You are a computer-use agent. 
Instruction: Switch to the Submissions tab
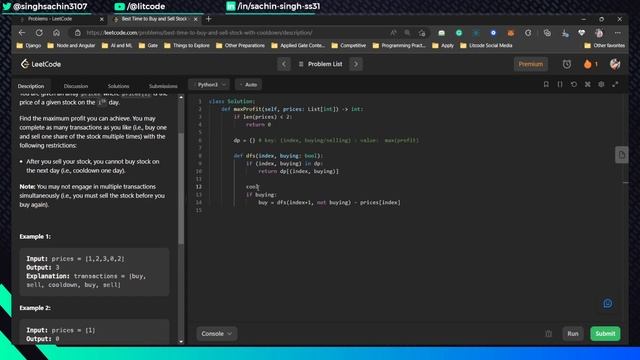[163, 86]
